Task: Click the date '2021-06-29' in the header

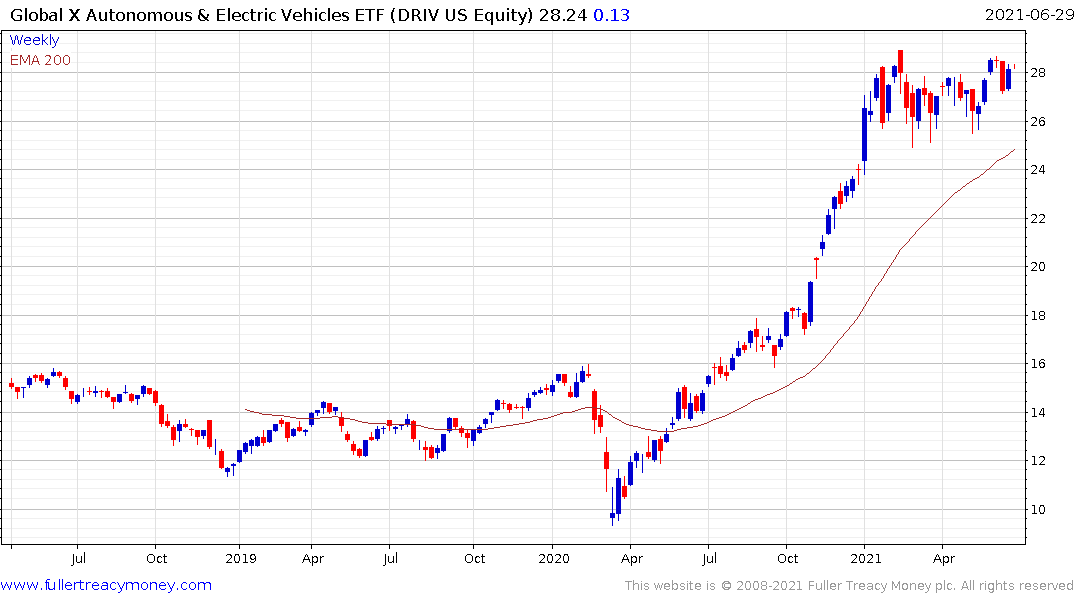Action: coord(1029,15)
